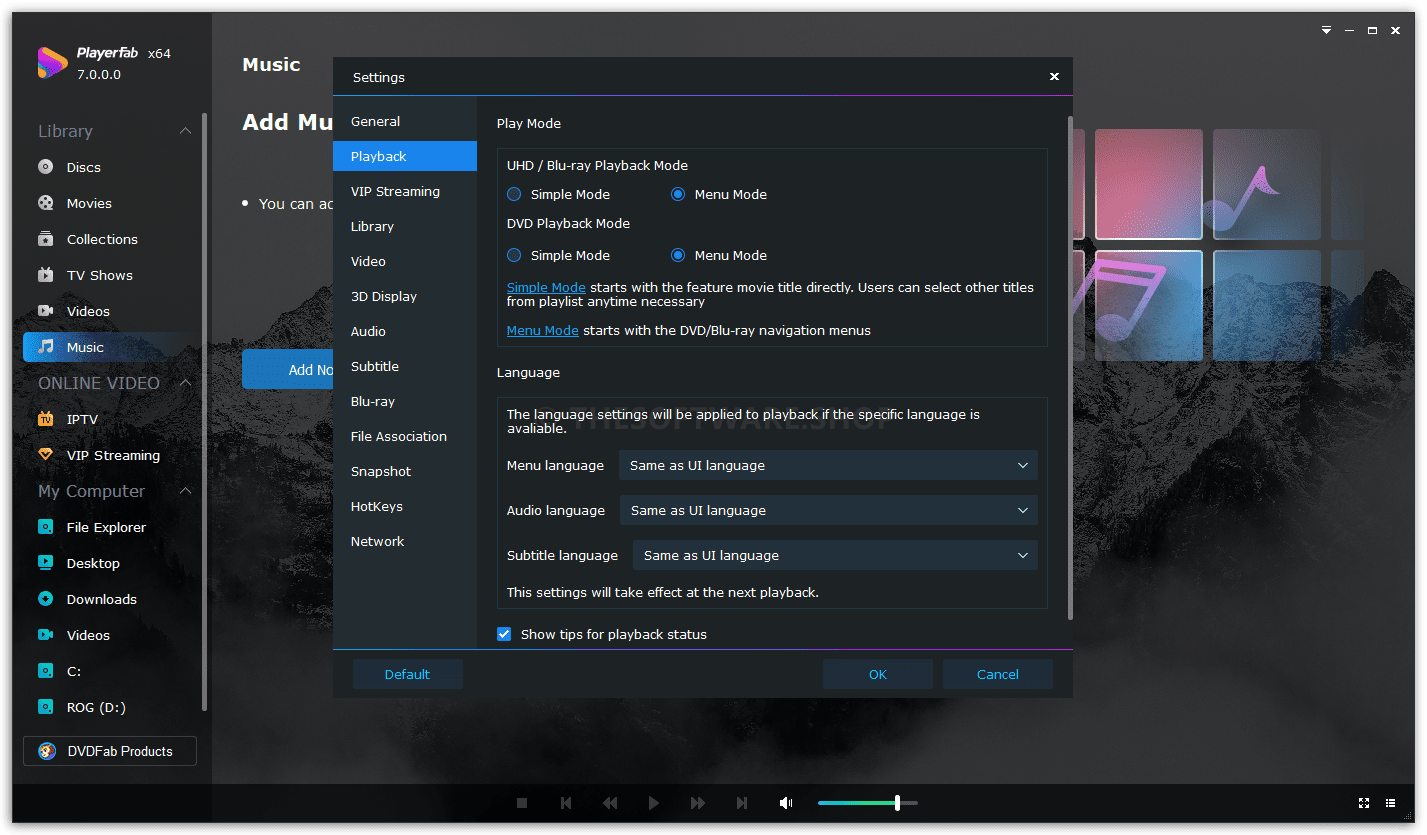Switch to the 3D Display settings tab

(405, 297)
